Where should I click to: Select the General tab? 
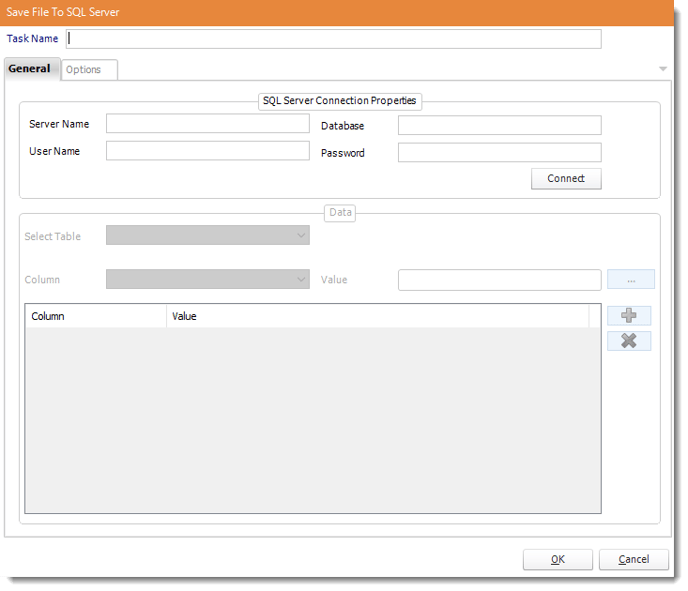32,69
